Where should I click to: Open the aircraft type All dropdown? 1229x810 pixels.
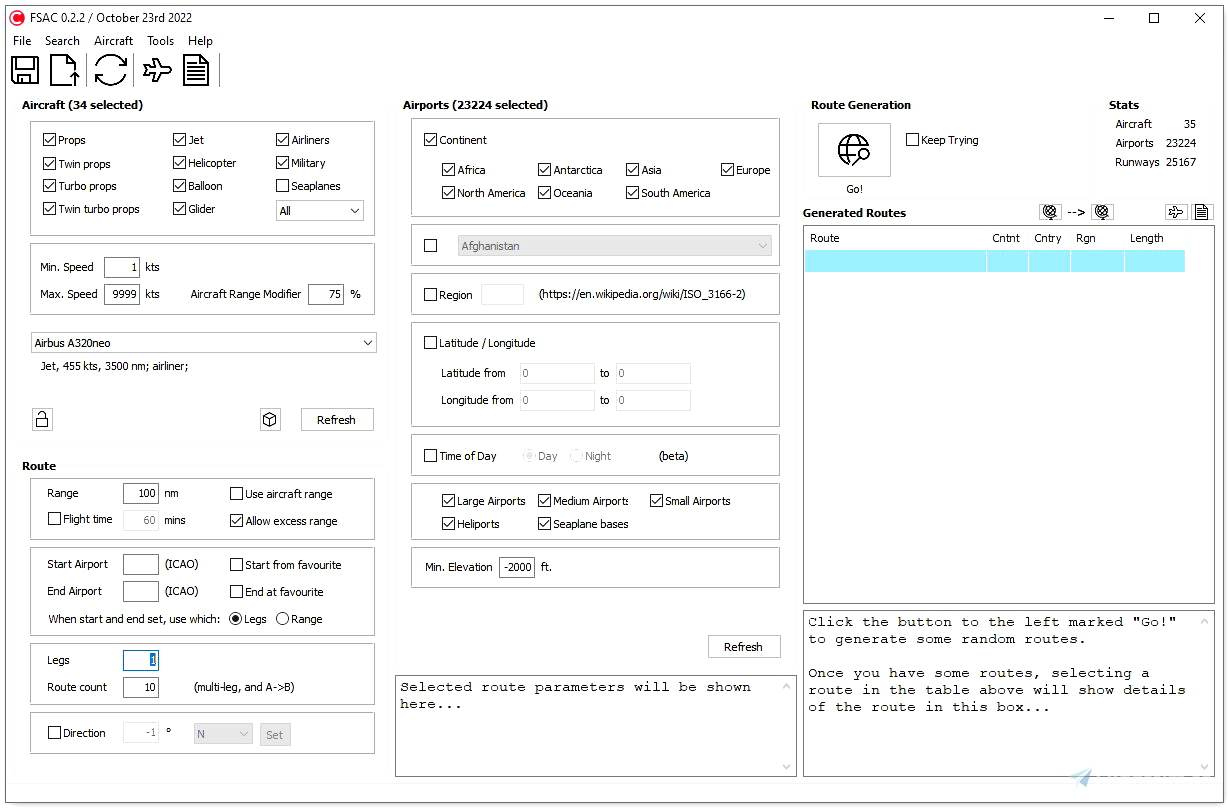point(319,210)
